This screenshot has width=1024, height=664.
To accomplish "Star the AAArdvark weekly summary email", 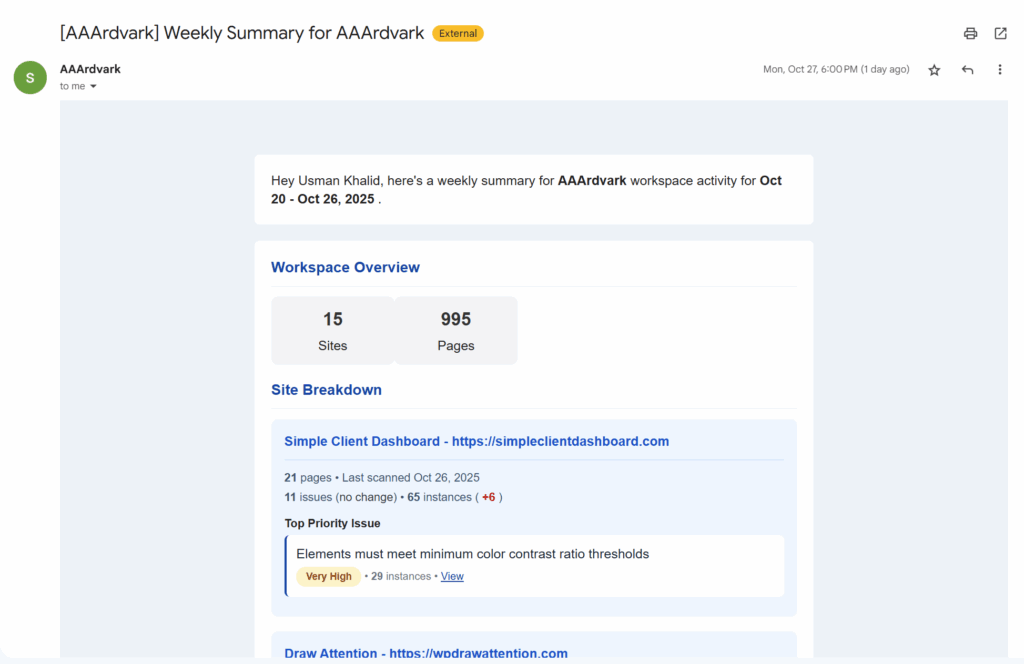I will point(934,70).
